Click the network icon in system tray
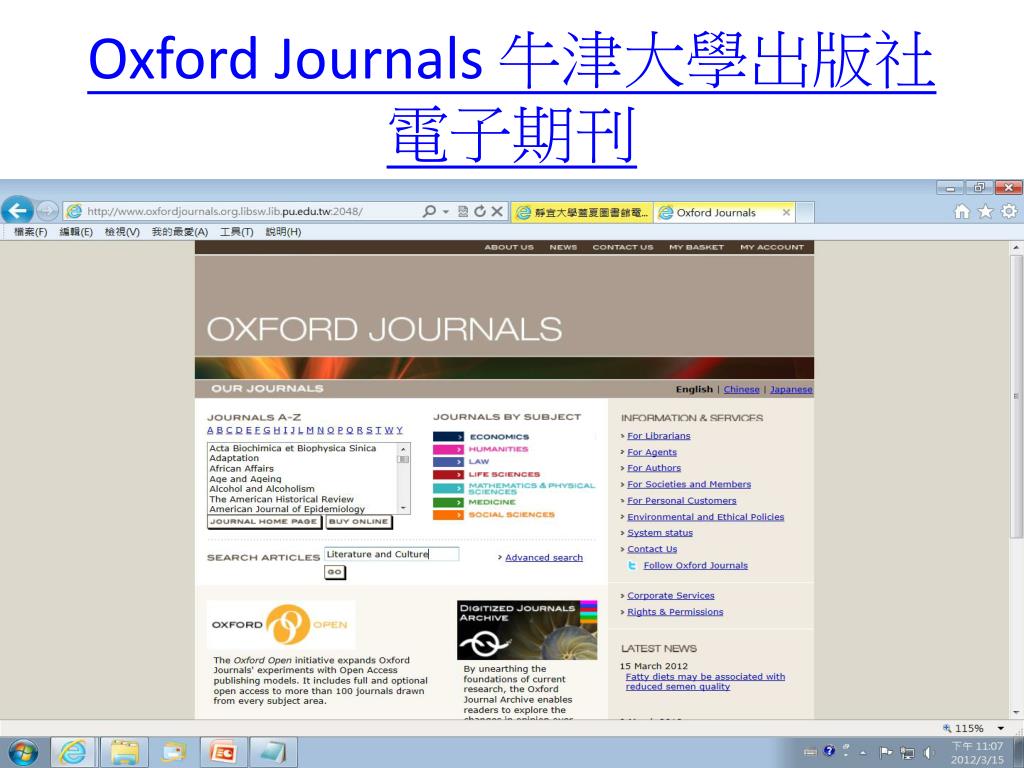Screen dimensions: 1024x768 pos(907,753)
